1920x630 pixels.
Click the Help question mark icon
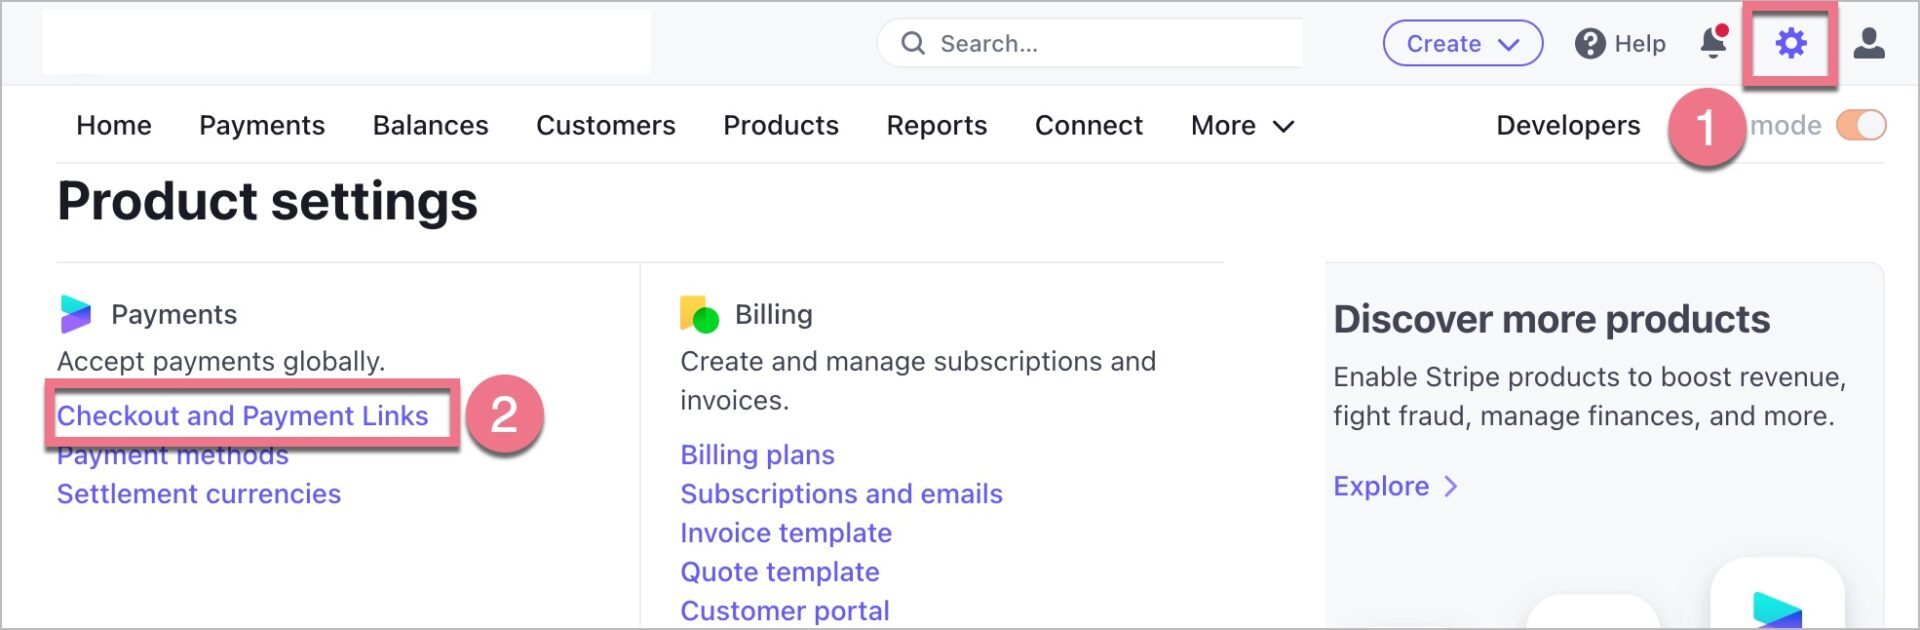point(1589,44)
